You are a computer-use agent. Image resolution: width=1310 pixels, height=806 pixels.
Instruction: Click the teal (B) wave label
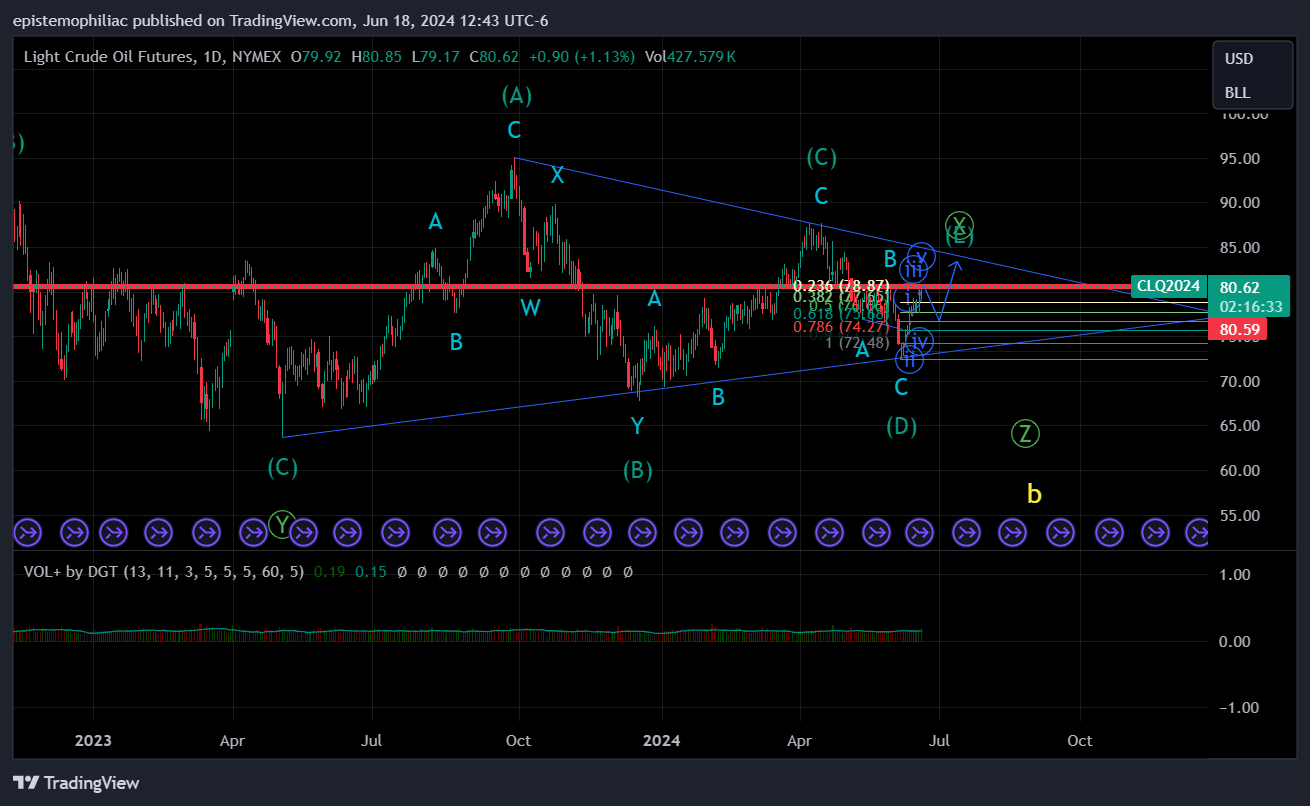coord(637,470)
